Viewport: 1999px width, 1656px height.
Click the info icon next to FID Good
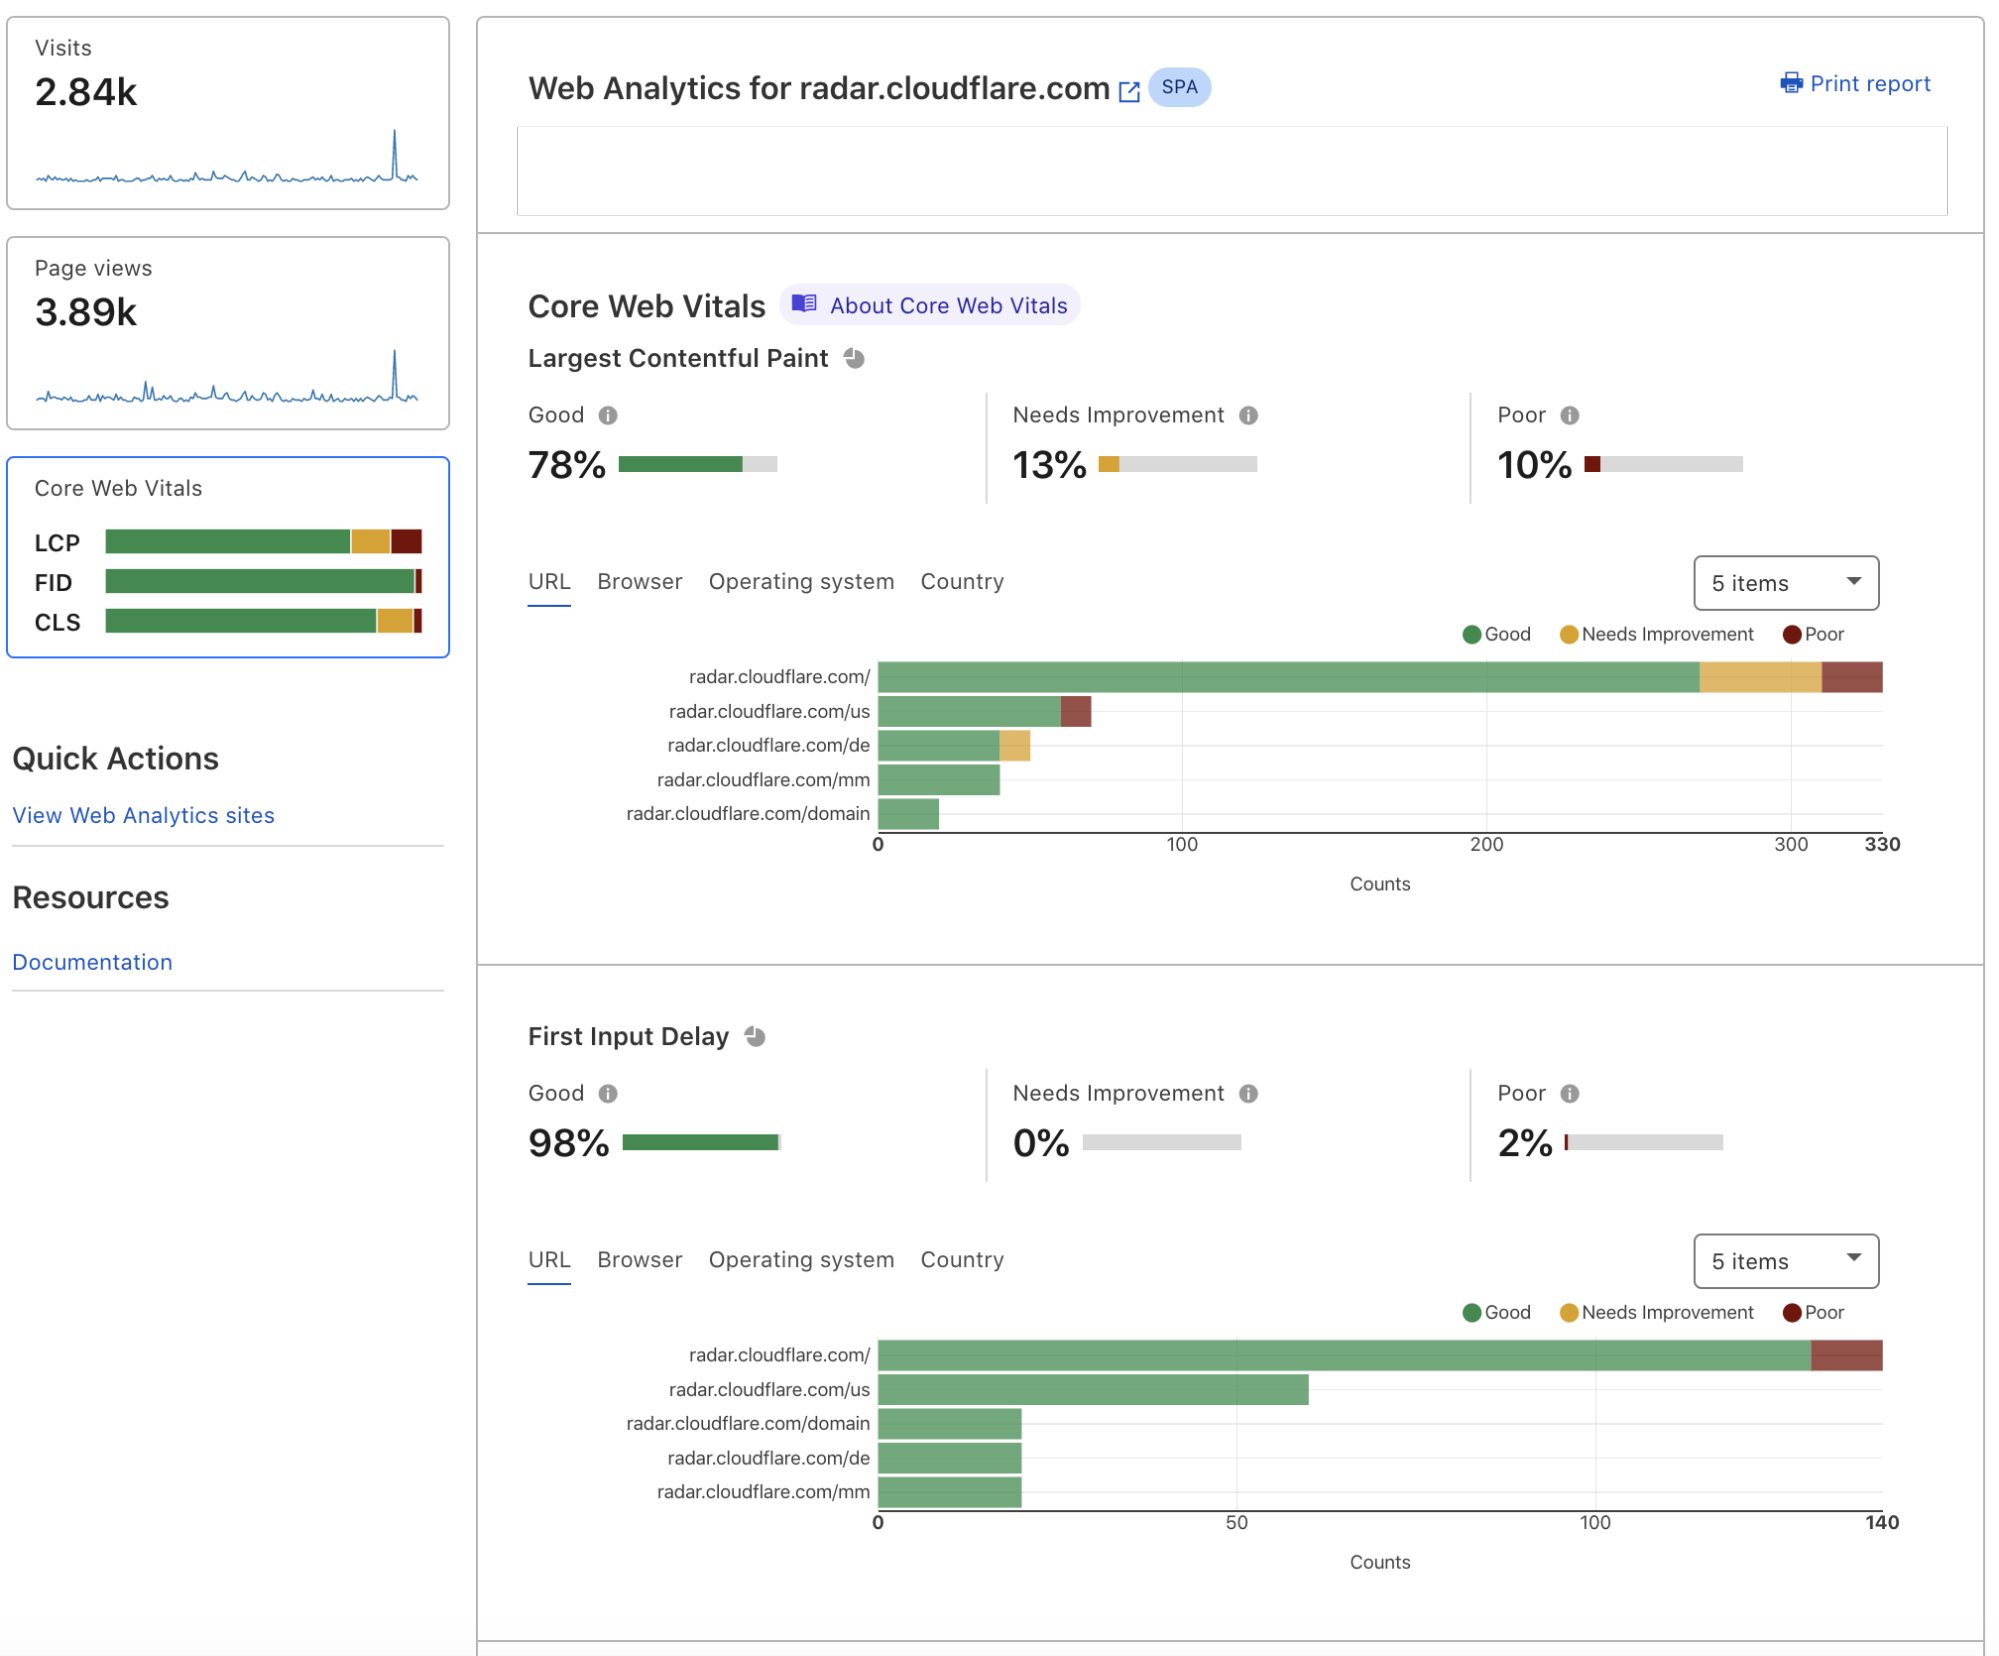pyautogui.click(x=608, y=1094)
